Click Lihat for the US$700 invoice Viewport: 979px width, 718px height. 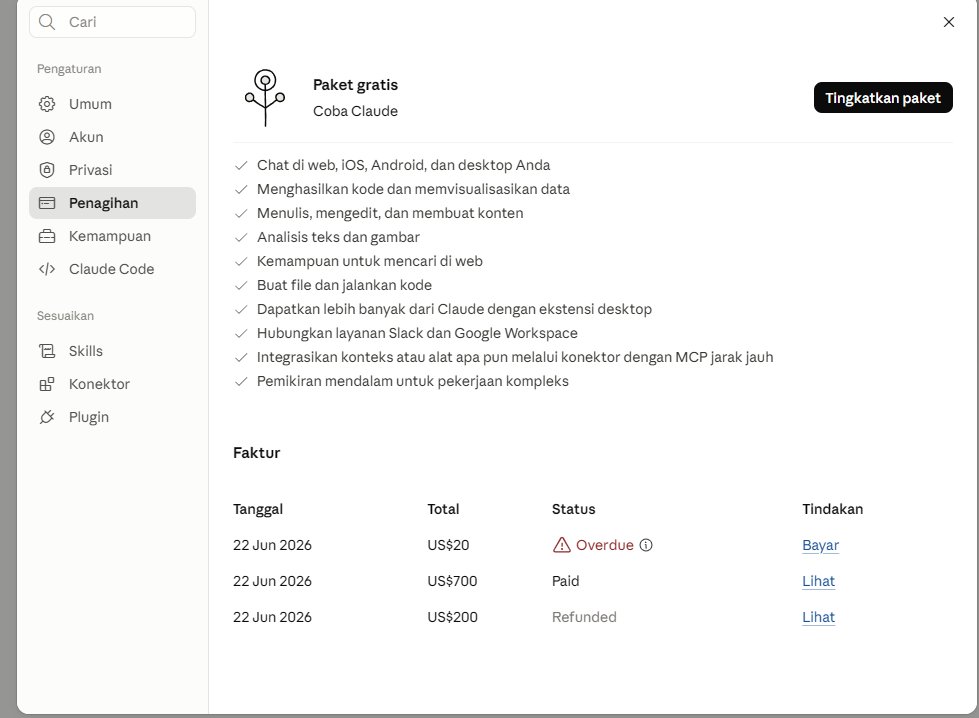click(x=818, y=581)
